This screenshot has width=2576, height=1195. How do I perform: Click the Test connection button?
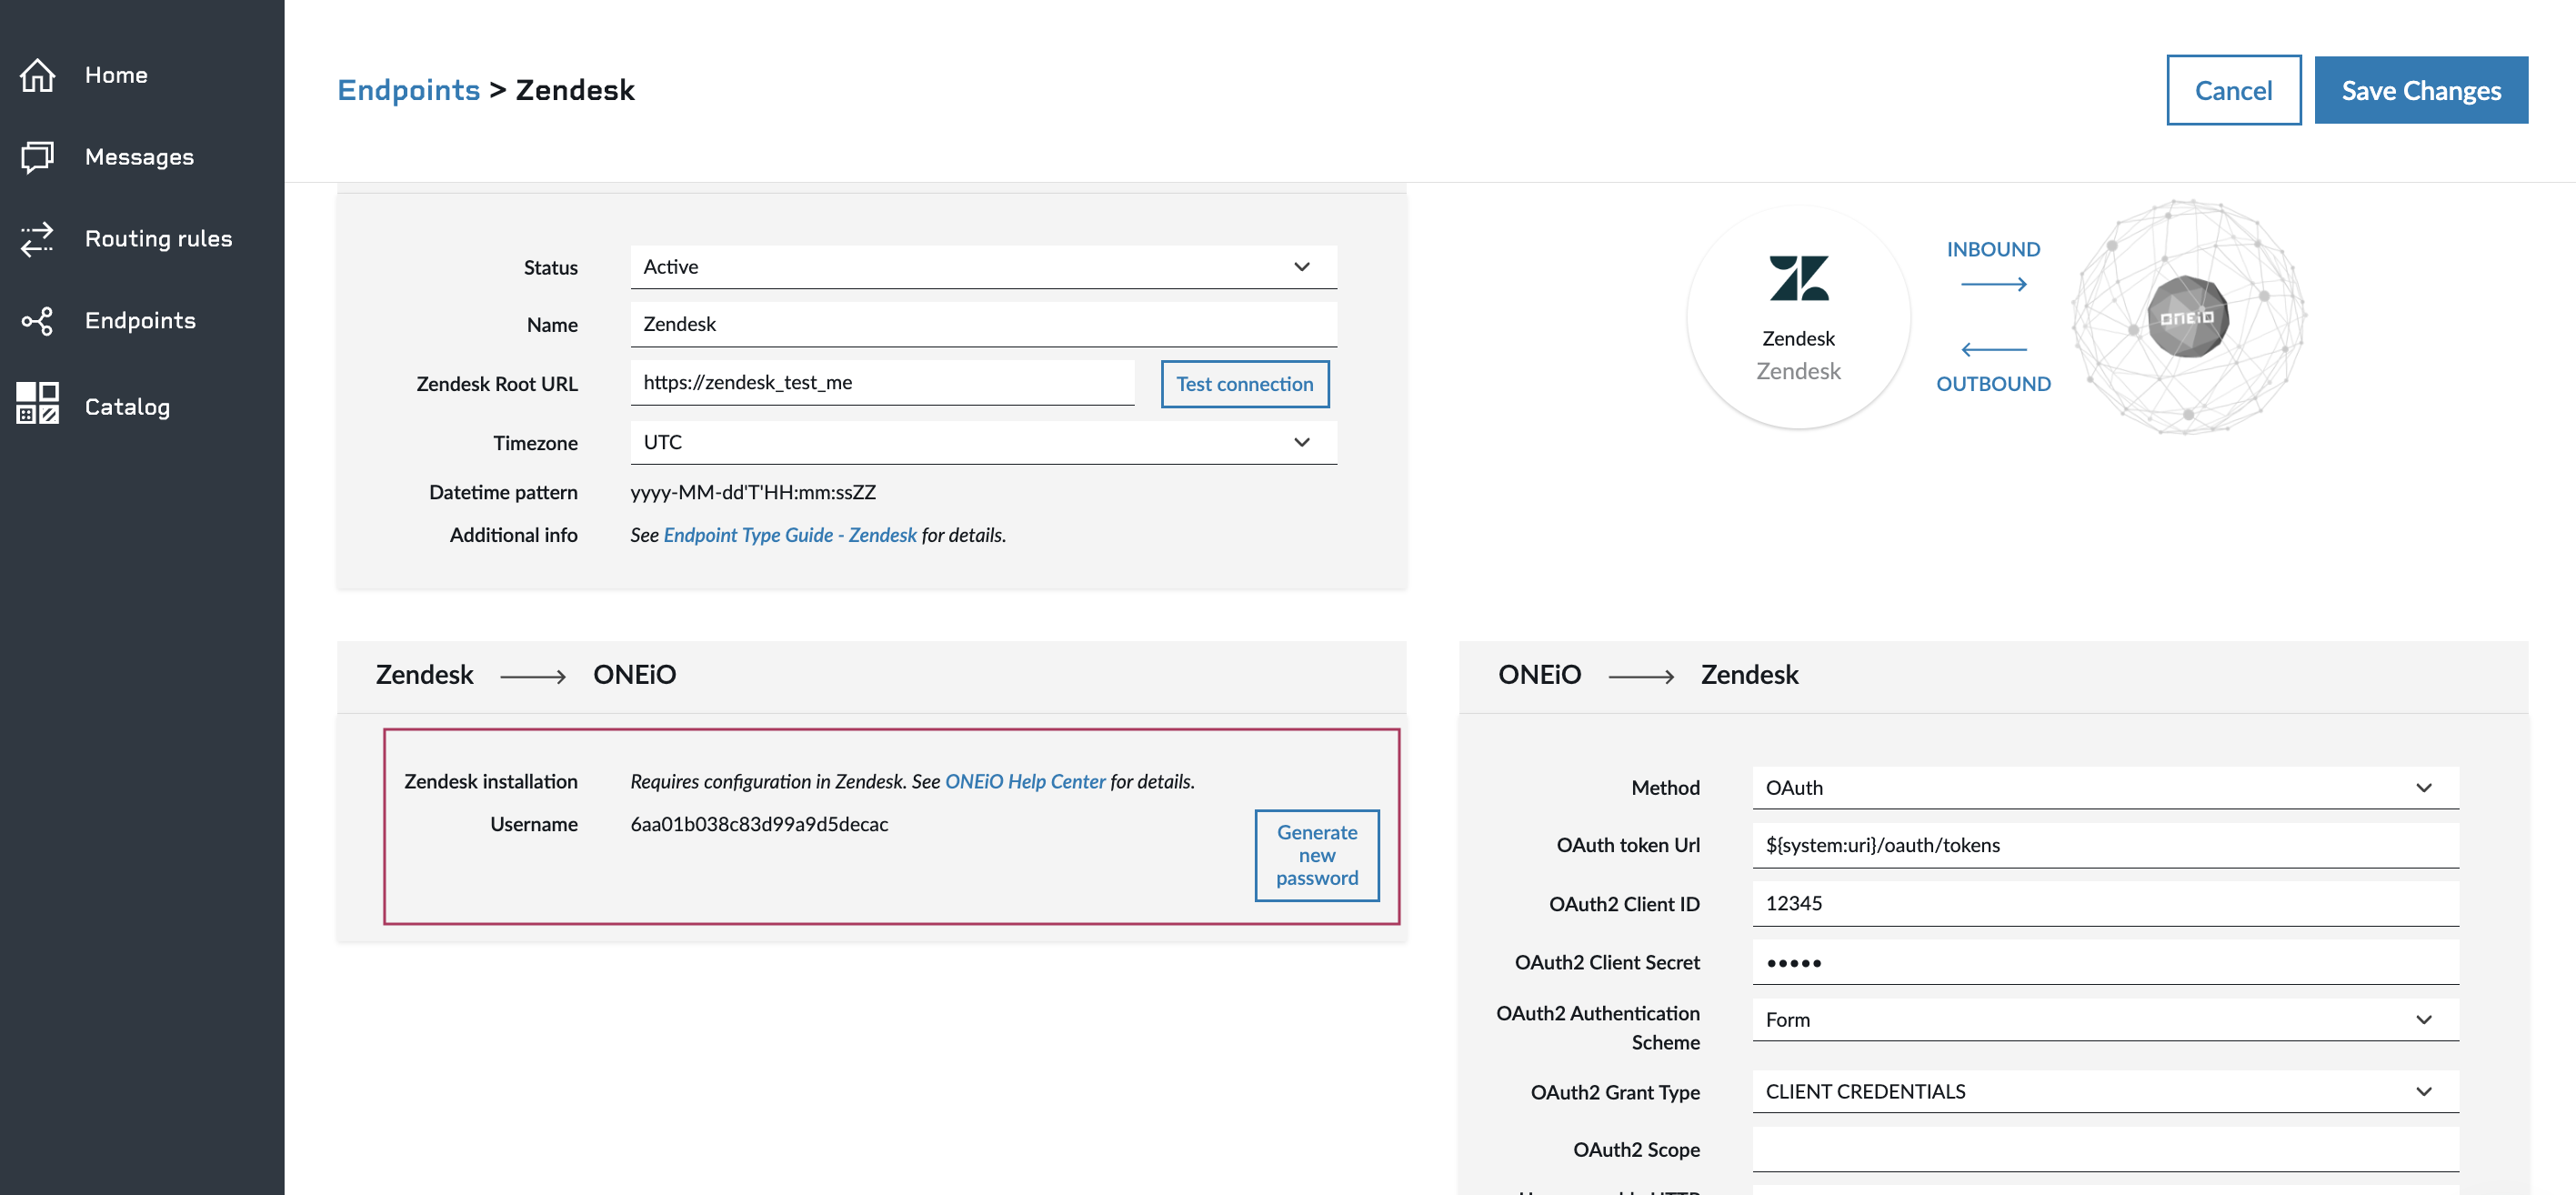coord(1244,384)
